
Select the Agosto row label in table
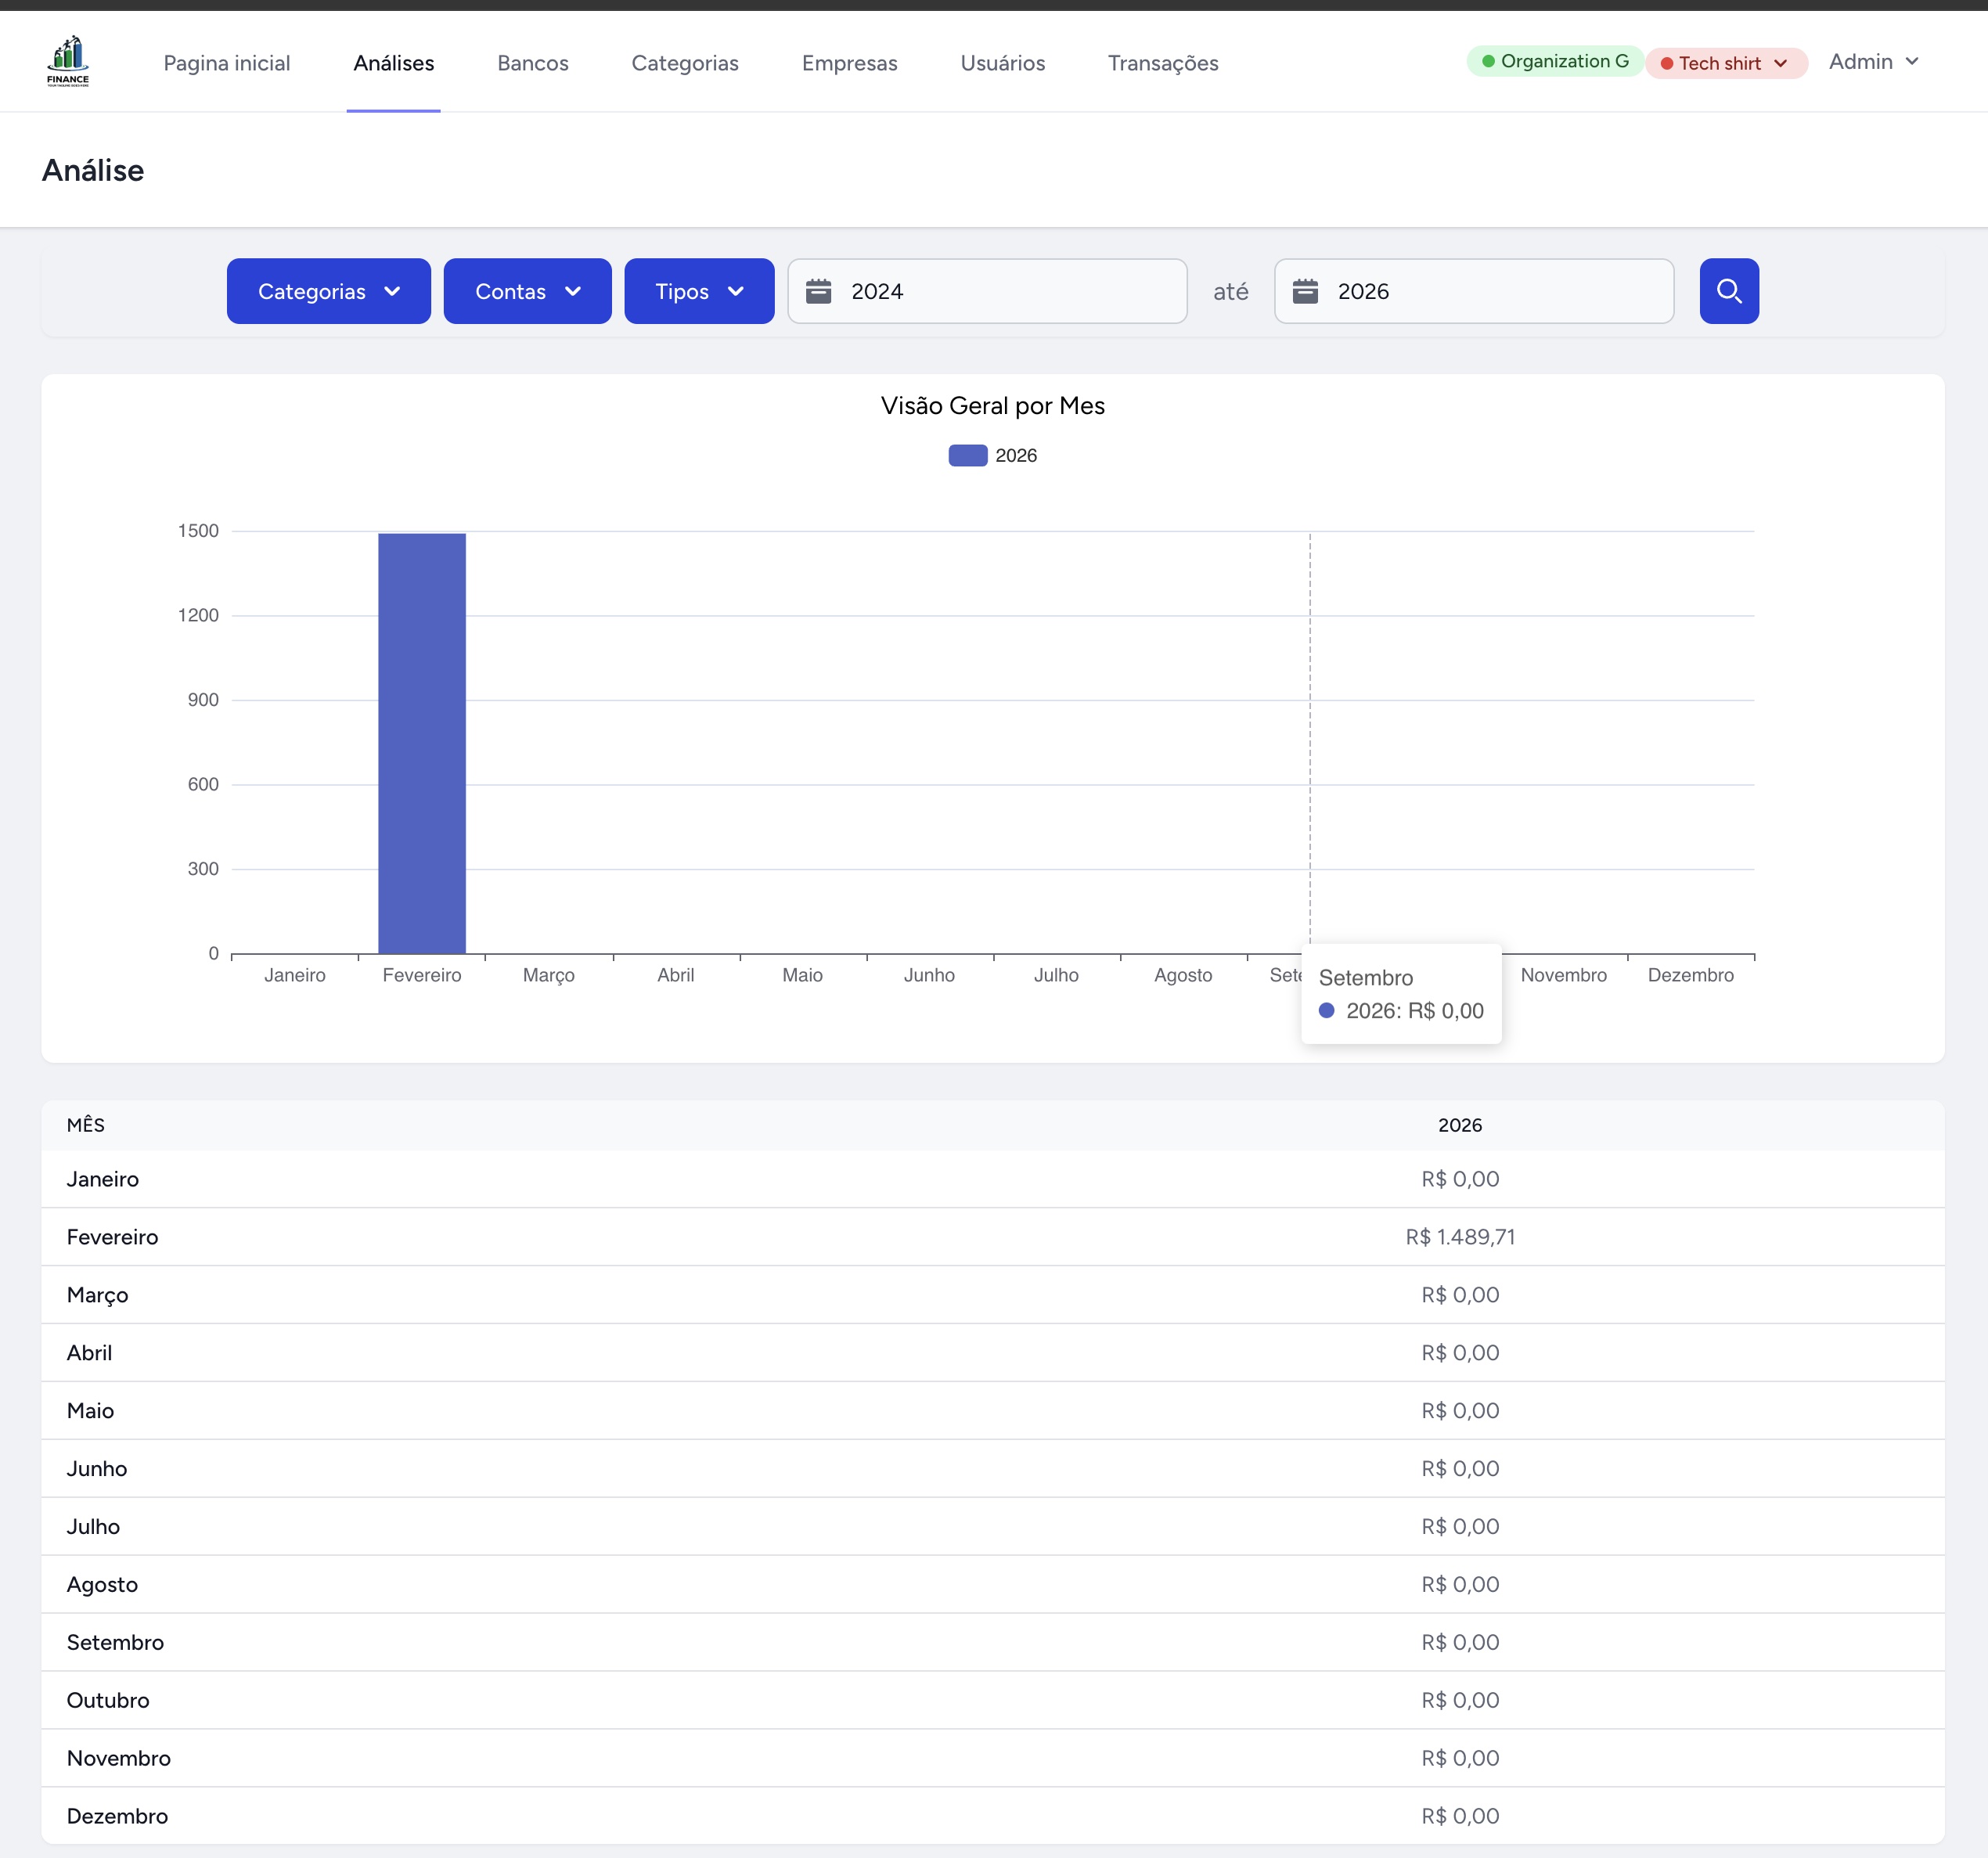tap(103, 1585)
